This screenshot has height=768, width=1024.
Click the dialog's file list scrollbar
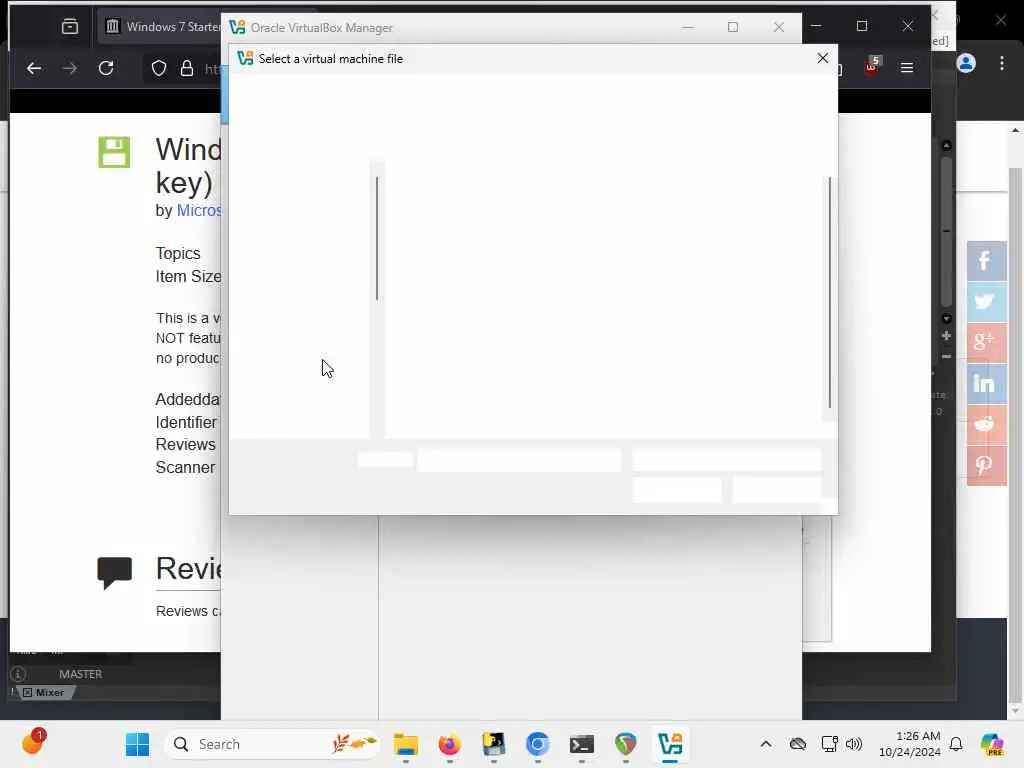tap(829, 293)
